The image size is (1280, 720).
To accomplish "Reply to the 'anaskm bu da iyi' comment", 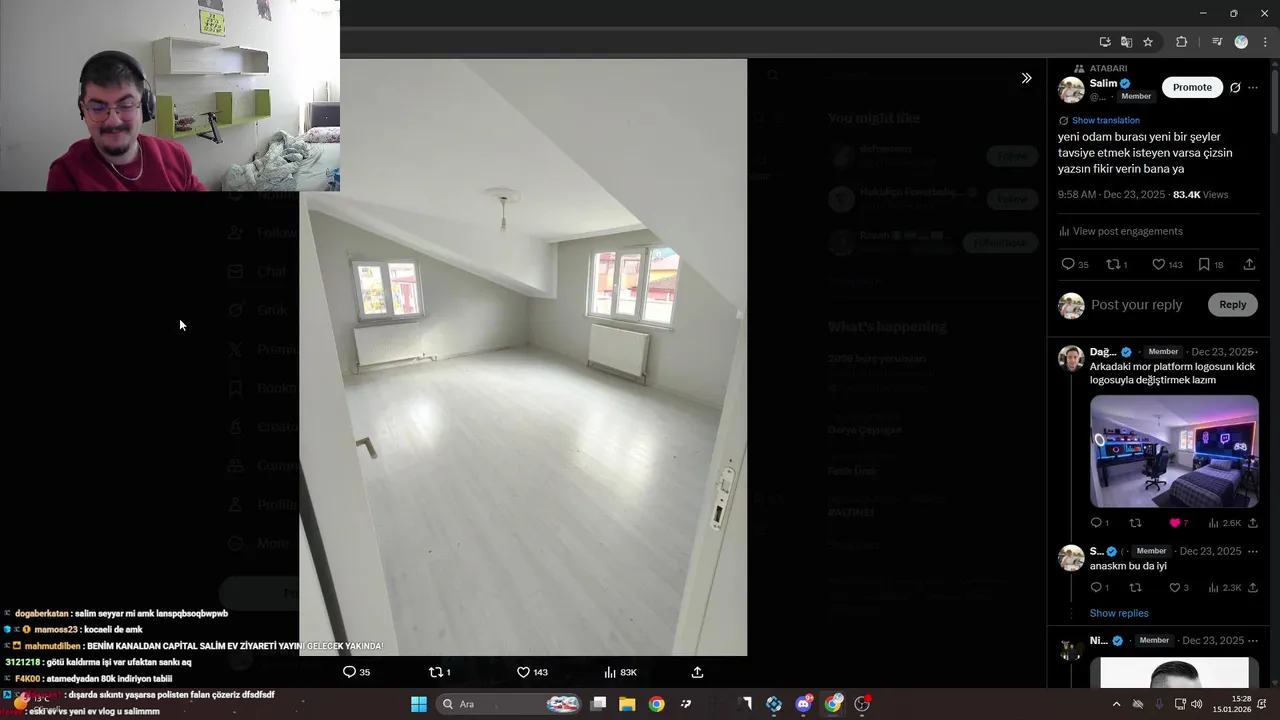I will (1099, 588).
